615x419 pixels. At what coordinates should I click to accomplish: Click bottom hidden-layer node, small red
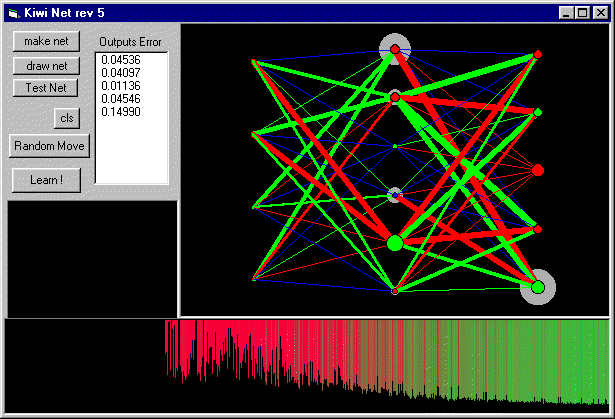(x=395, y=291)
